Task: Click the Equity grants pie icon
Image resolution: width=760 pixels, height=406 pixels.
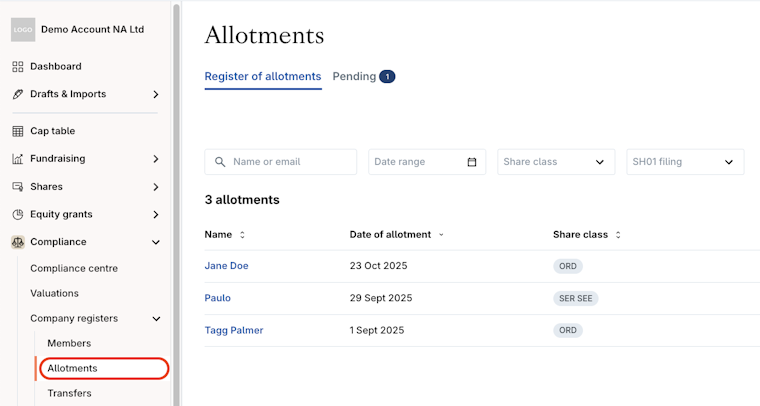Action: click(18, 214)
